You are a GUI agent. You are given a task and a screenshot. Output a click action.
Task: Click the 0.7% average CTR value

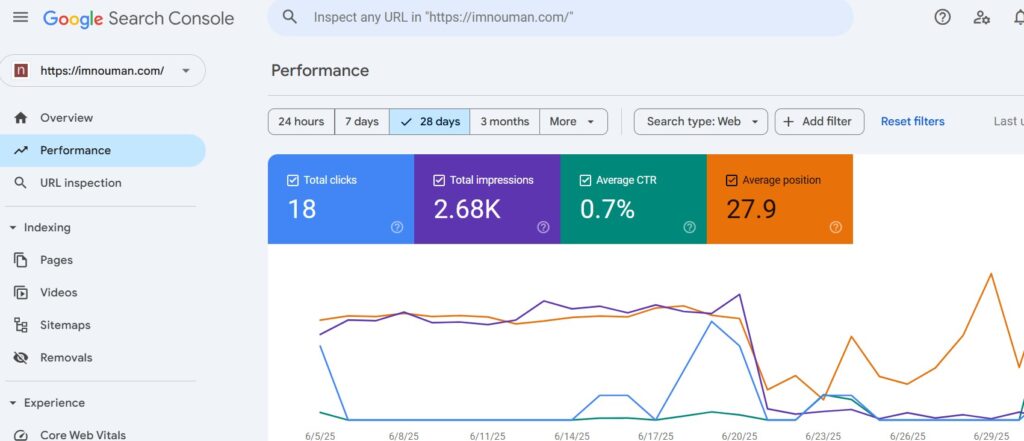(607, 209)
